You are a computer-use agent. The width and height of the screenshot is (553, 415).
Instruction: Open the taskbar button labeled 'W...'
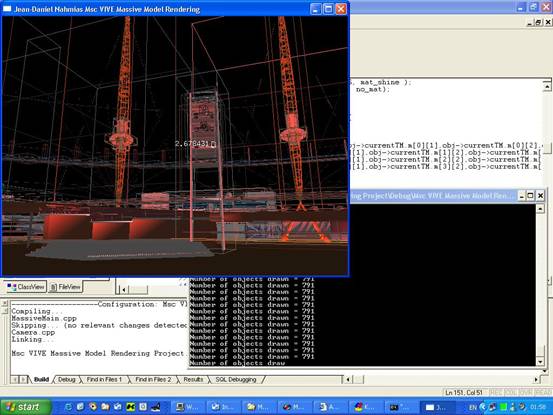pos(187,407)
